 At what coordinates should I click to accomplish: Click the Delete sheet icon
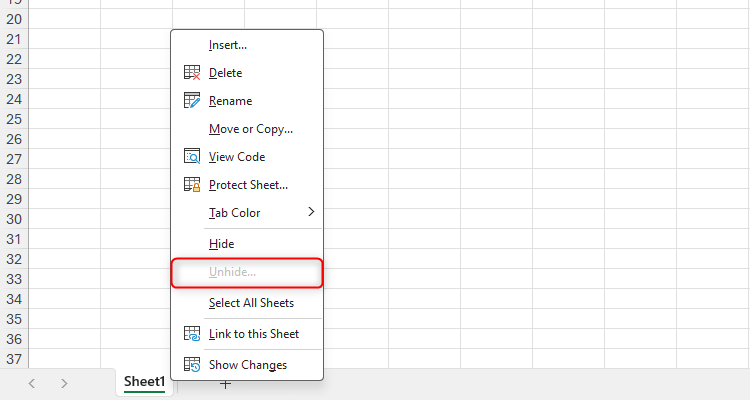[192, 73]
